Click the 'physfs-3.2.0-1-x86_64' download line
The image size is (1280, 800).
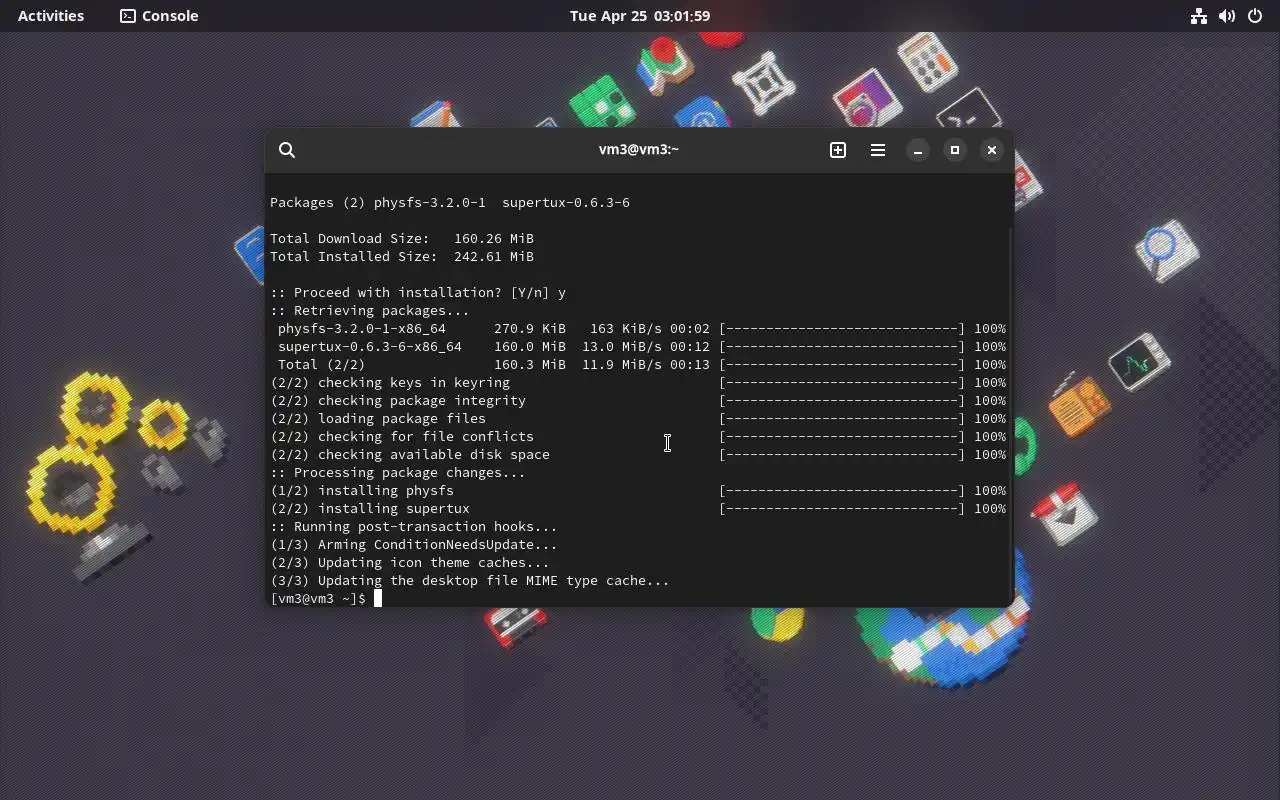coord(641,328)
